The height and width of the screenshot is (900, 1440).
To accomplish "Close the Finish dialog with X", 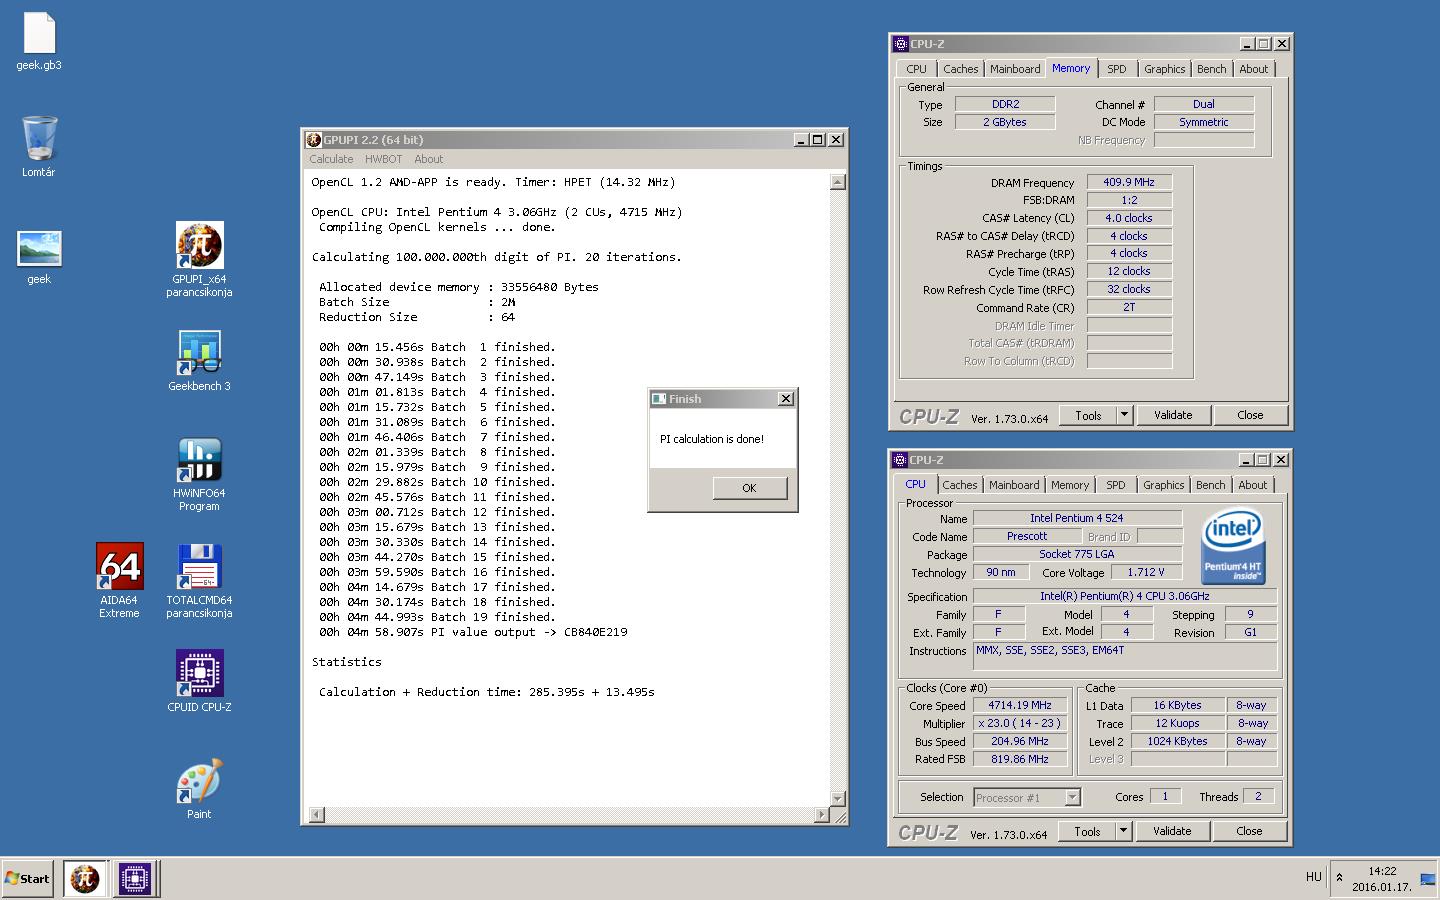I will point(786,399).
